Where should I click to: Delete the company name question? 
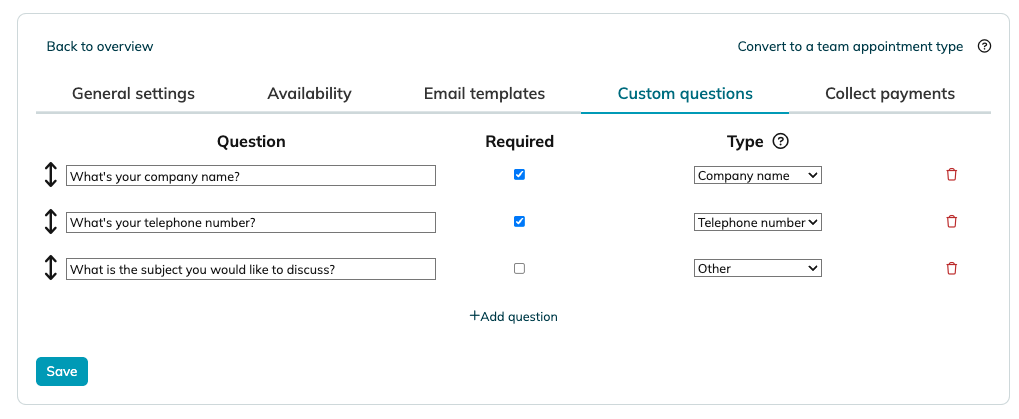(x=951, y=175)
